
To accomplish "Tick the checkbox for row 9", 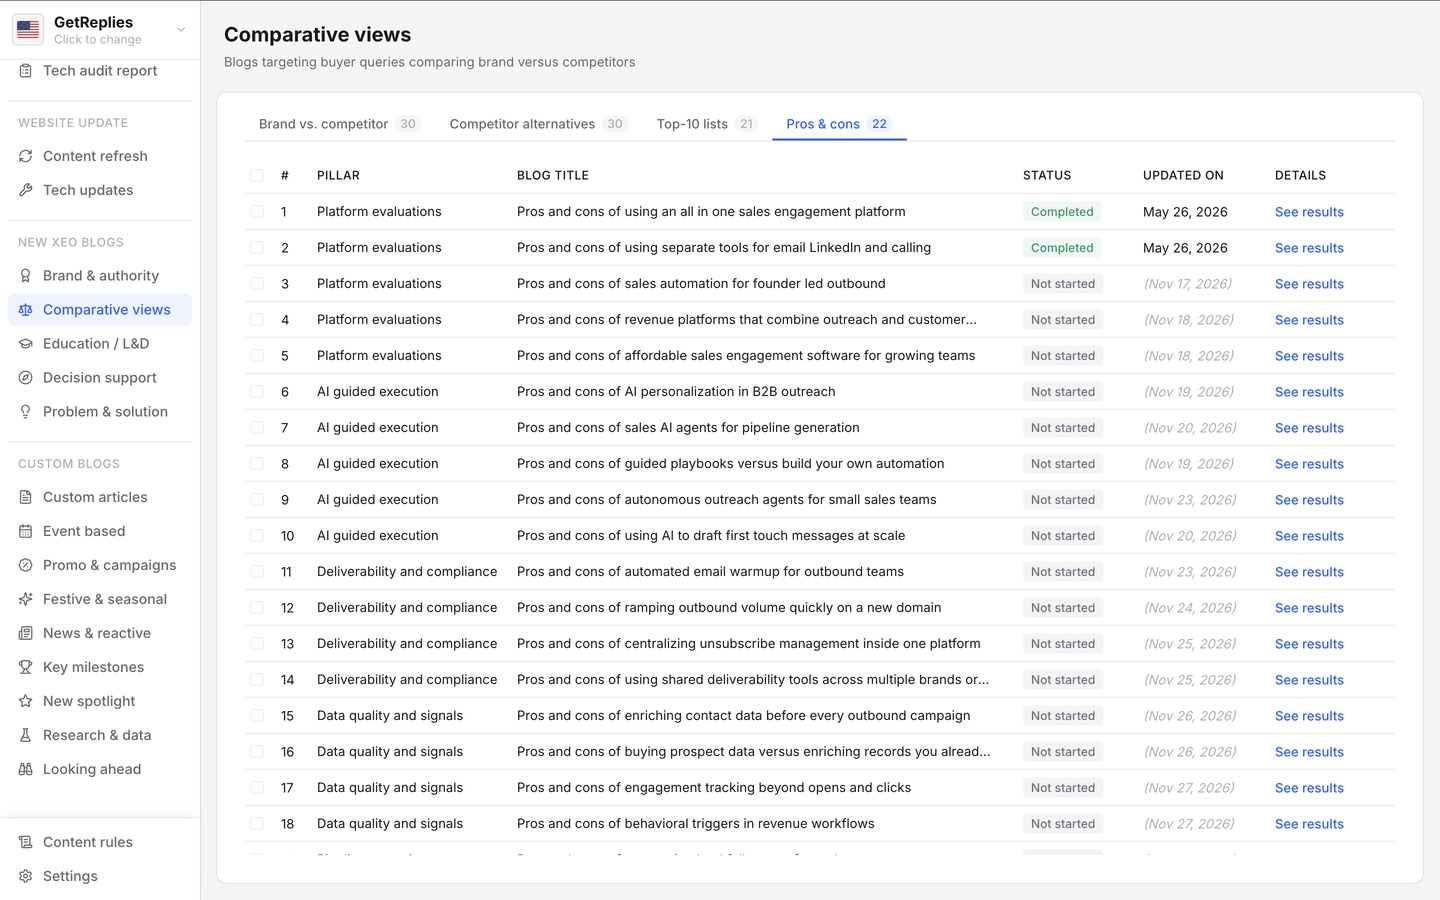I will click(257, 500).
